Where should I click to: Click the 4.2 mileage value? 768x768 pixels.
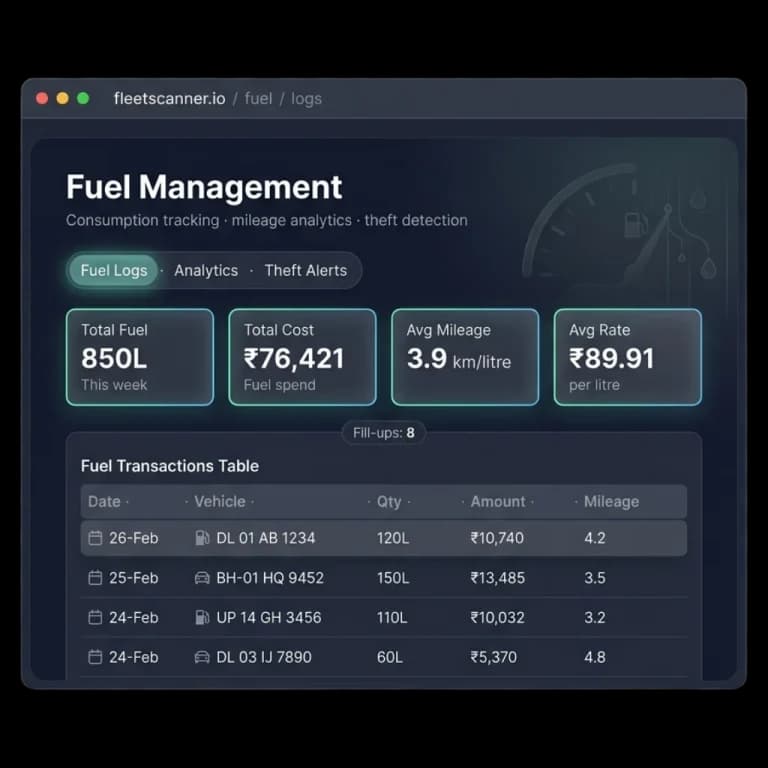(595, 538)
